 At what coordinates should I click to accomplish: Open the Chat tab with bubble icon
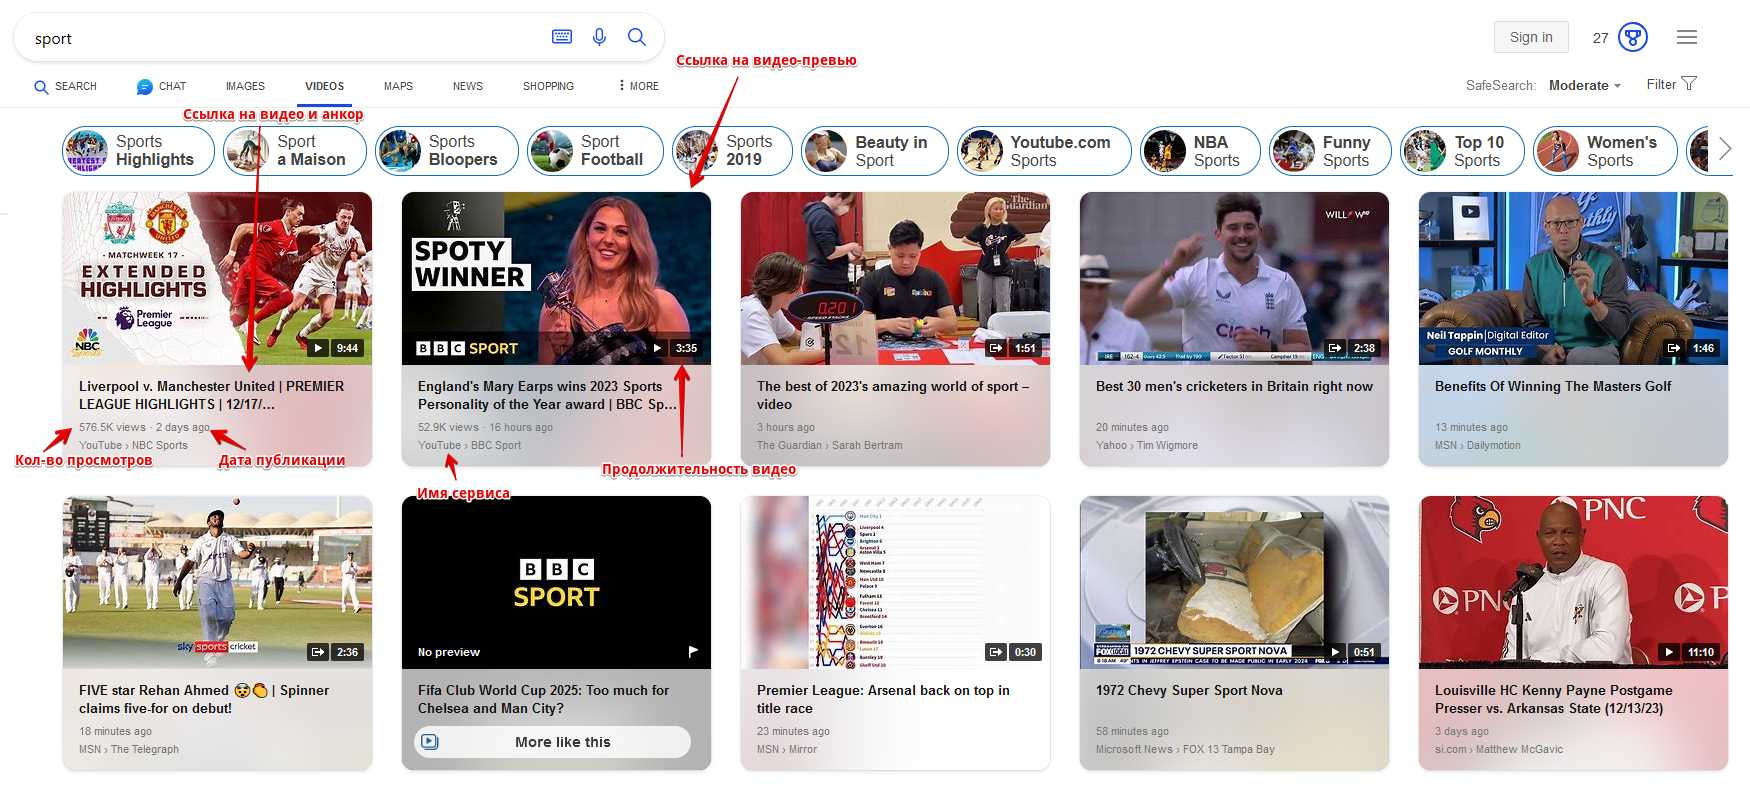[x=161, y=86]
